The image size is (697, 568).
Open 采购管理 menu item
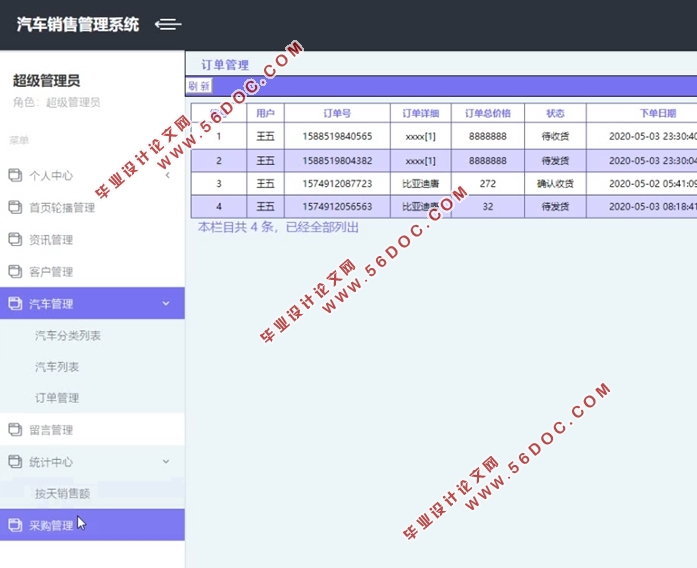(x=92, y=525)
